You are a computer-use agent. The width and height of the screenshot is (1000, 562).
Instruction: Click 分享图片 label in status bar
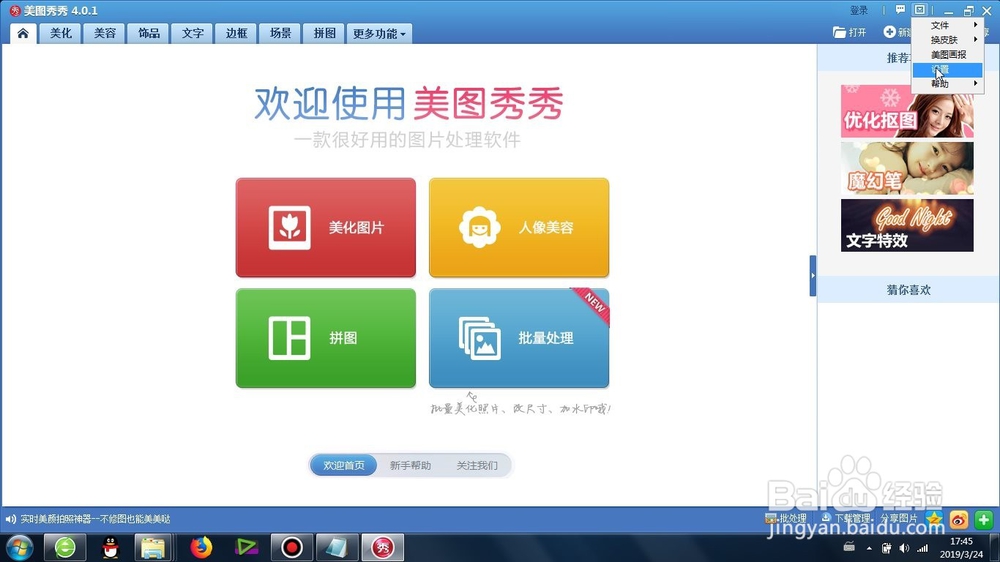899,519
